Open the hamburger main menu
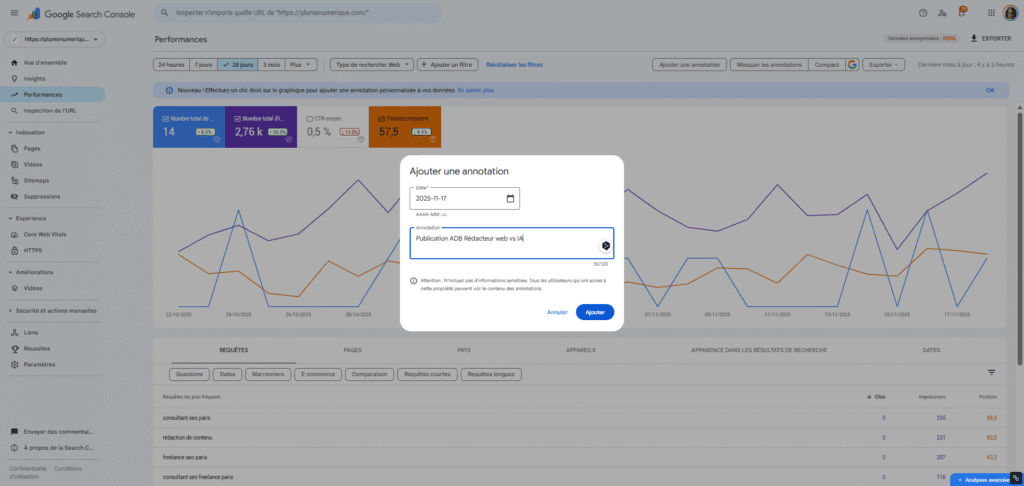 pos(13,14)
